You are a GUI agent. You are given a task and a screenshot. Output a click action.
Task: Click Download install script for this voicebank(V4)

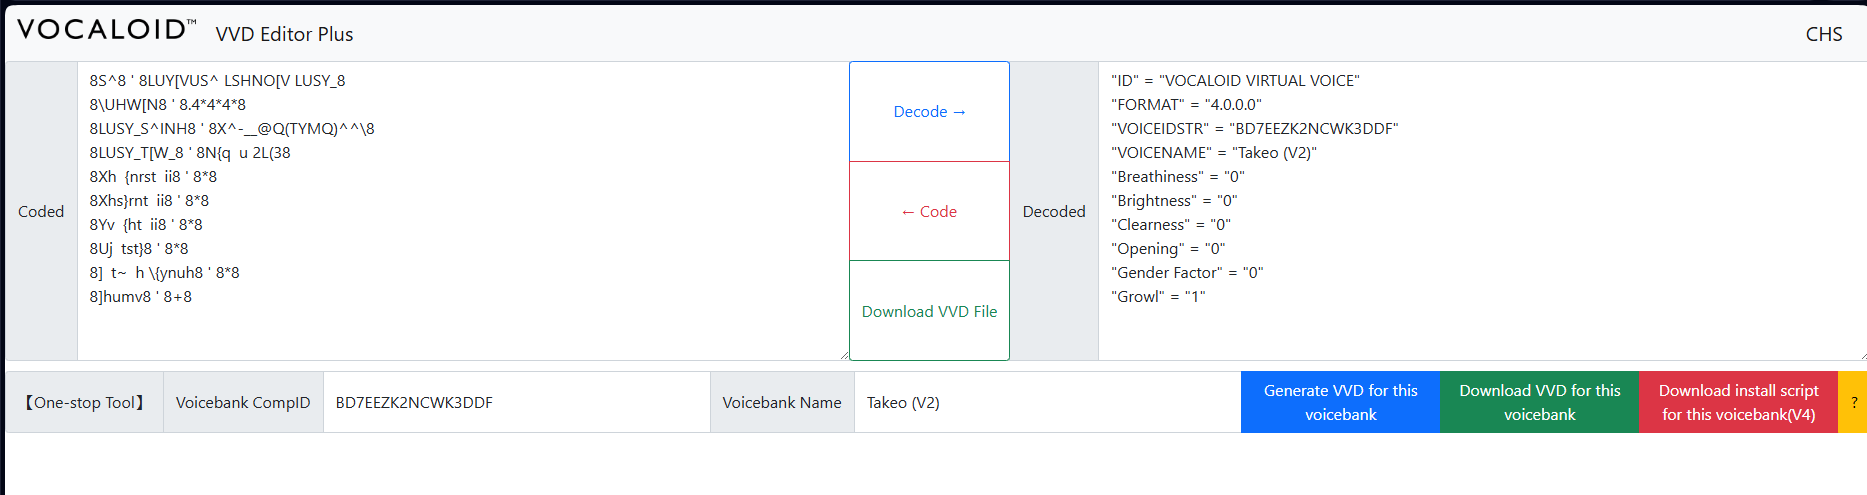(x=1738, y=402)
